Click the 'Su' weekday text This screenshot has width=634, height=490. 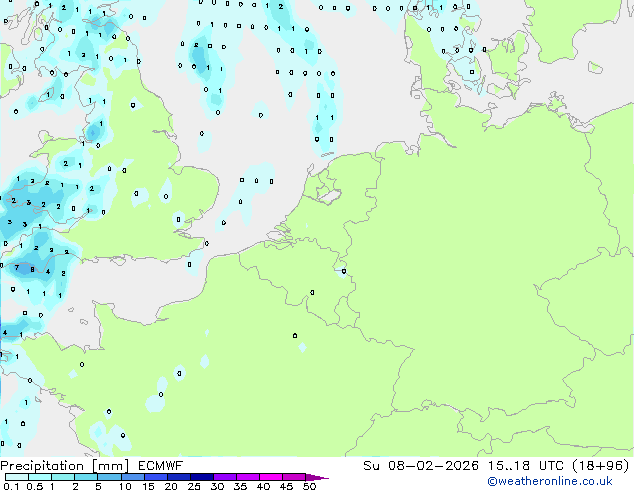(372, 466)
